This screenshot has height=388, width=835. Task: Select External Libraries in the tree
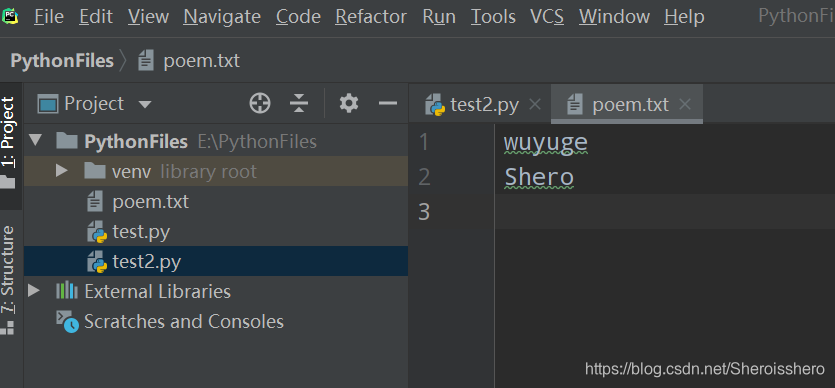coord(216,291)
